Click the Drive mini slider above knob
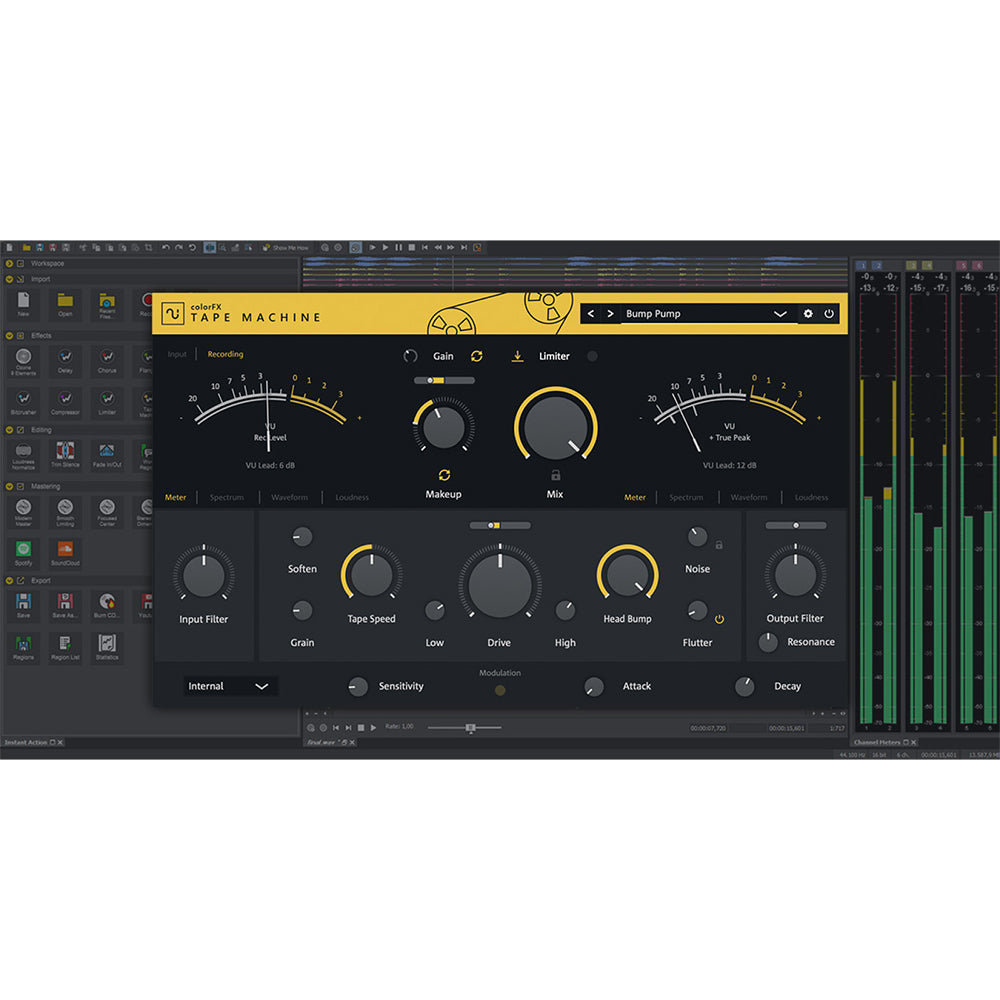The height and width of the screenshot is (1000, 1000). (500, 526)
